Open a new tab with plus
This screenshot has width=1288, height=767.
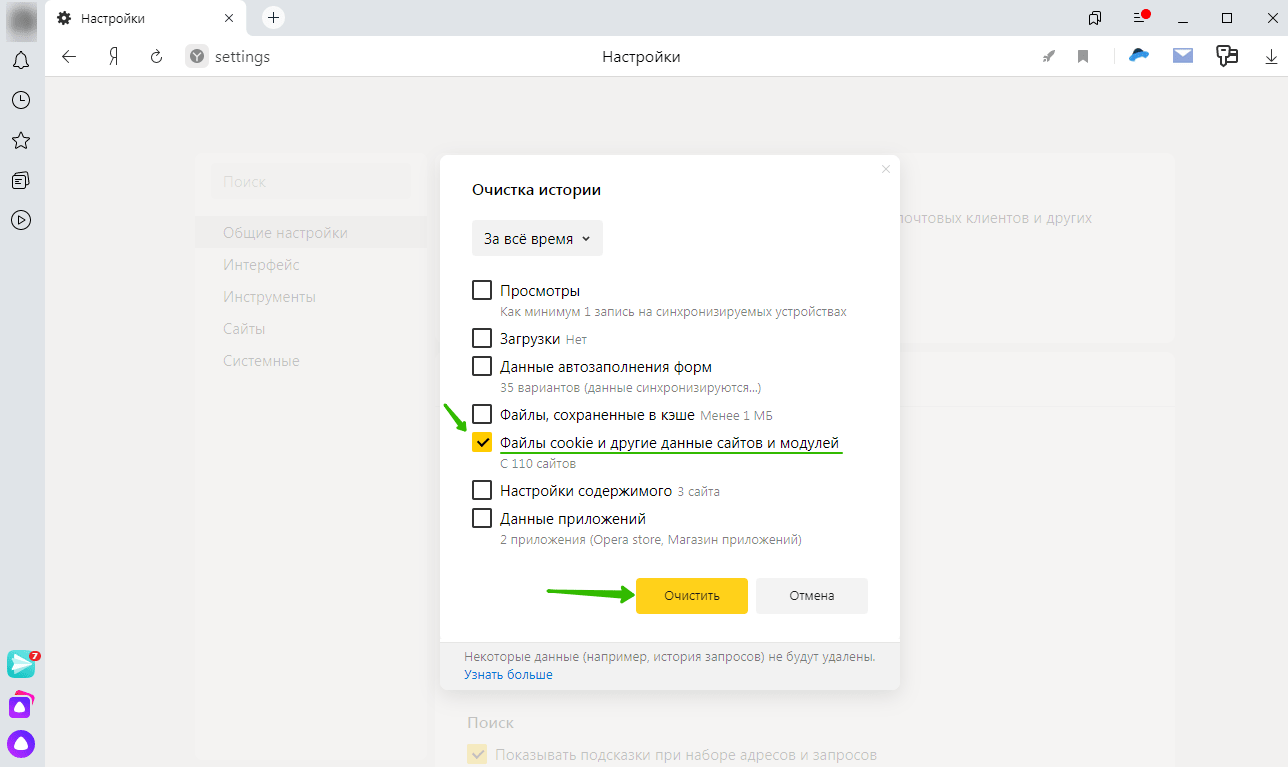point(273,18)
